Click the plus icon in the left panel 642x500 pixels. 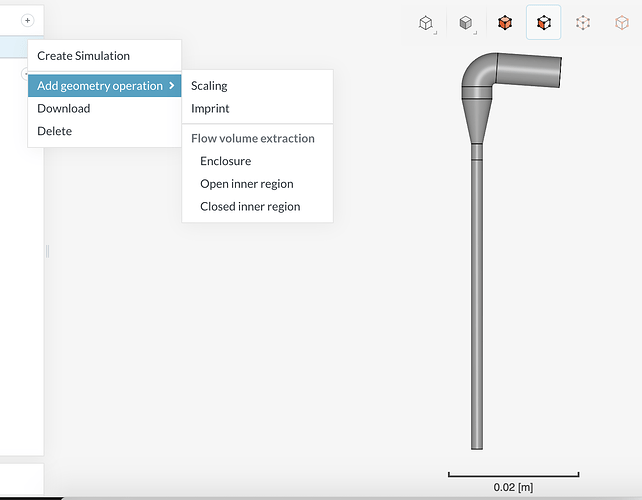(27, 20)
